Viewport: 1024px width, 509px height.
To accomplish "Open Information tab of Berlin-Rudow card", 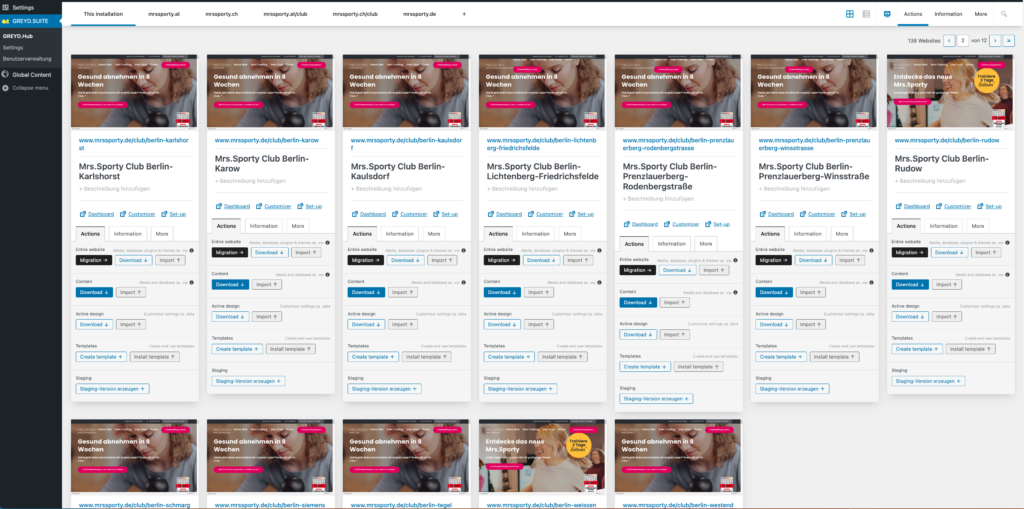I will 943,226.
